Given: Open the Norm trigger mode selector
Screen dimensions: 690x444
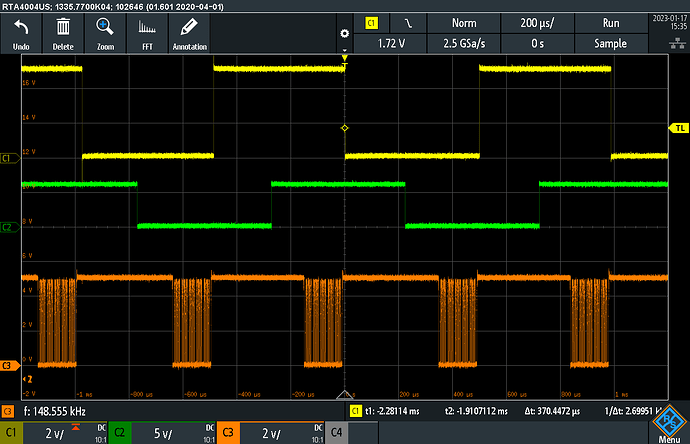Looking at the screenshot, I should [464, 22].
